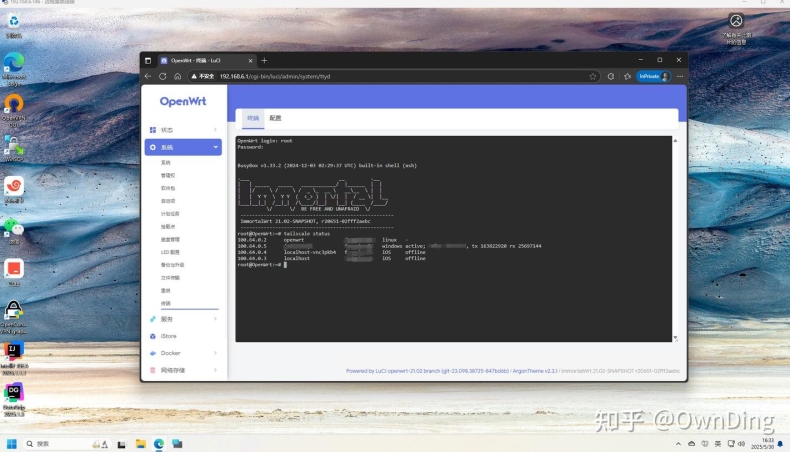Viewport: 790px width, 452px height.
Task: Click the iStore sidebar icon
Action: click(x=153, y=336)
